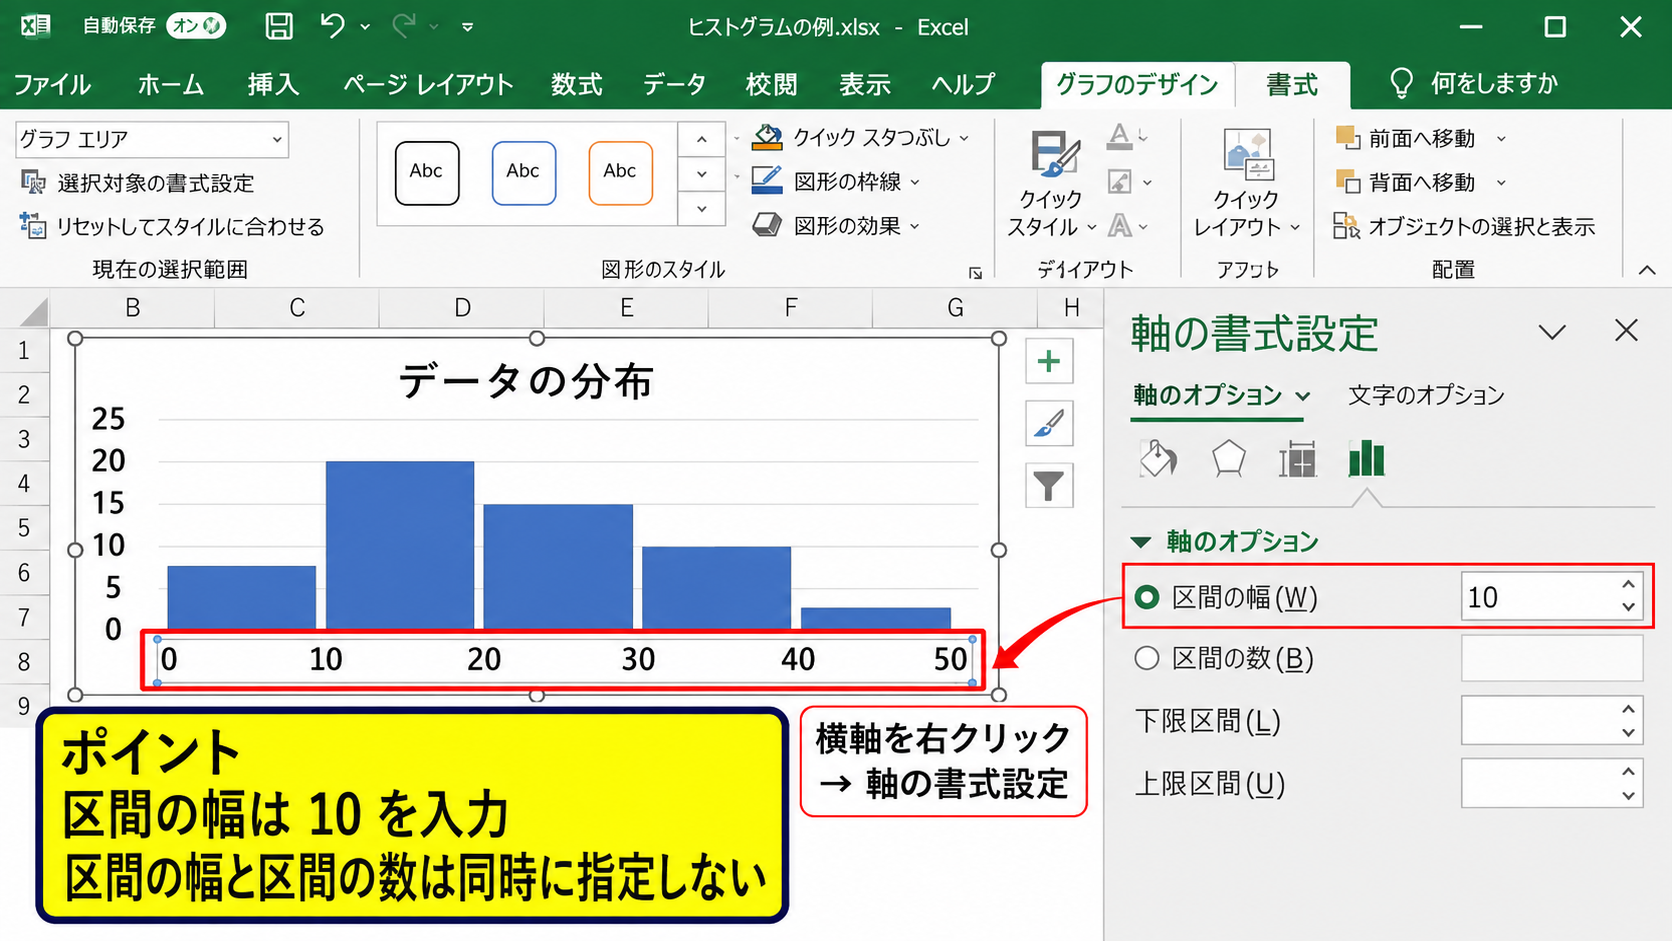Viewport: 1672px width, 941px height.
Task: Open the 書式 ribbon tab
Action: pyautogui.click(x=1292, y=85)
